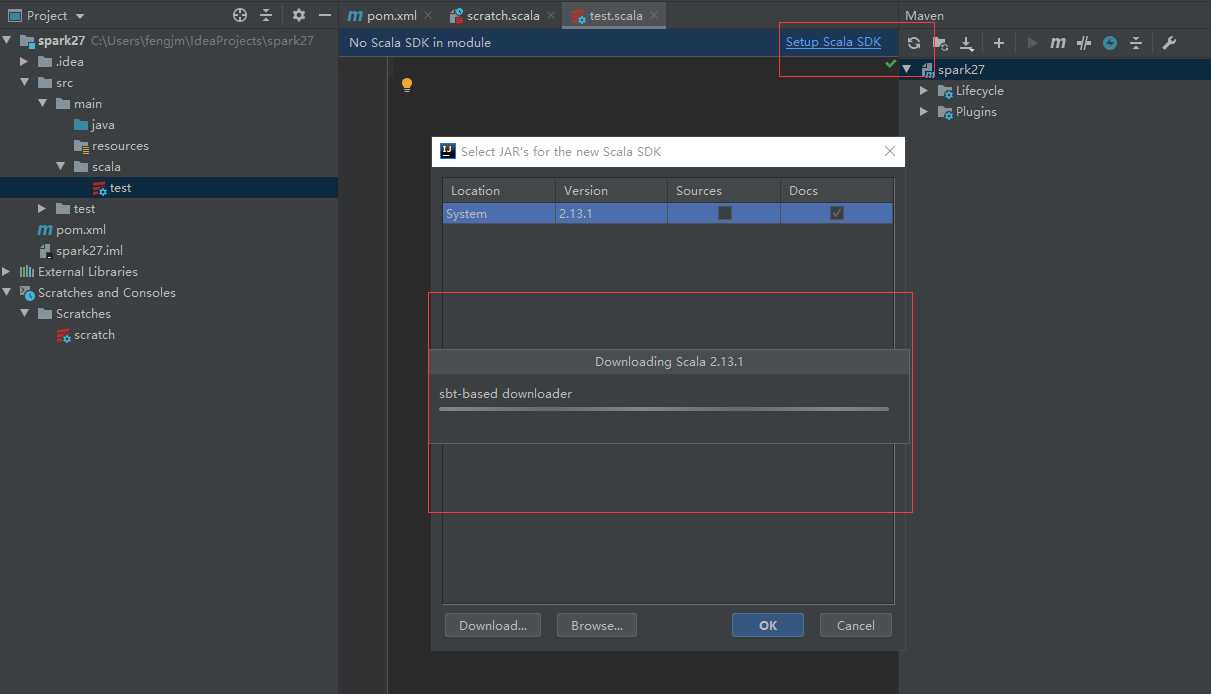The width and height of the screenshot is (1211, 694).
Task: Click the sbt-based downloader progress bar
Action: click(x=664, y=409)
